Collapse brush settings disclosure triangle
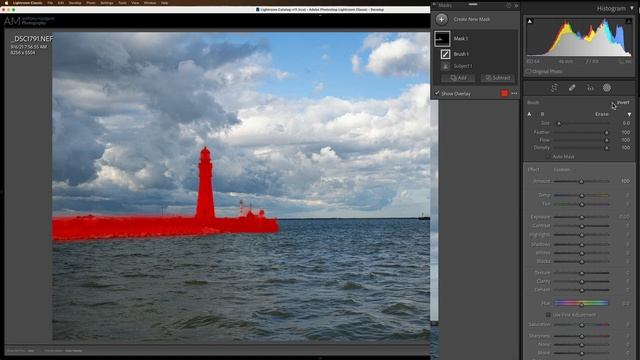640x360 pixels. [x=629, y=114]
